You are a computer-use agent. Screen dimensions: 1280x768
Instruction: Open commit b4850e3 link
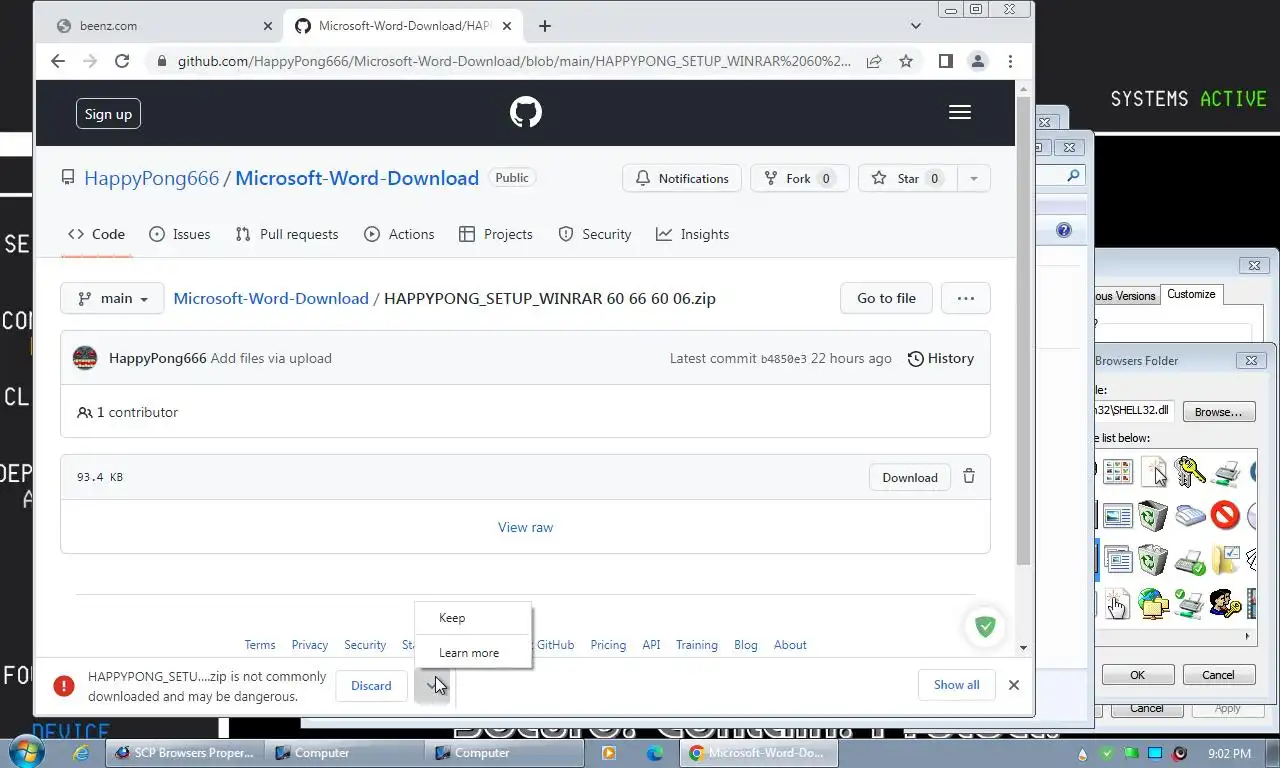pos(783,359)
